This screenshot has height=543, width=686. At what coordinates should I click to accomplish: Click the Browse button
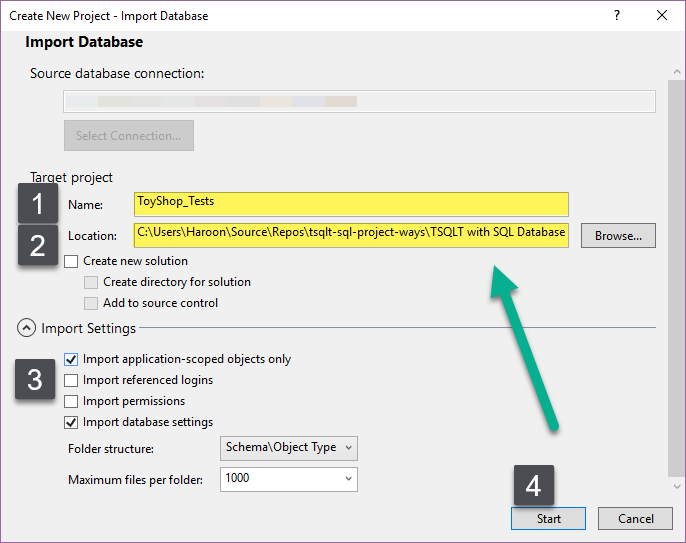point(618,236)
